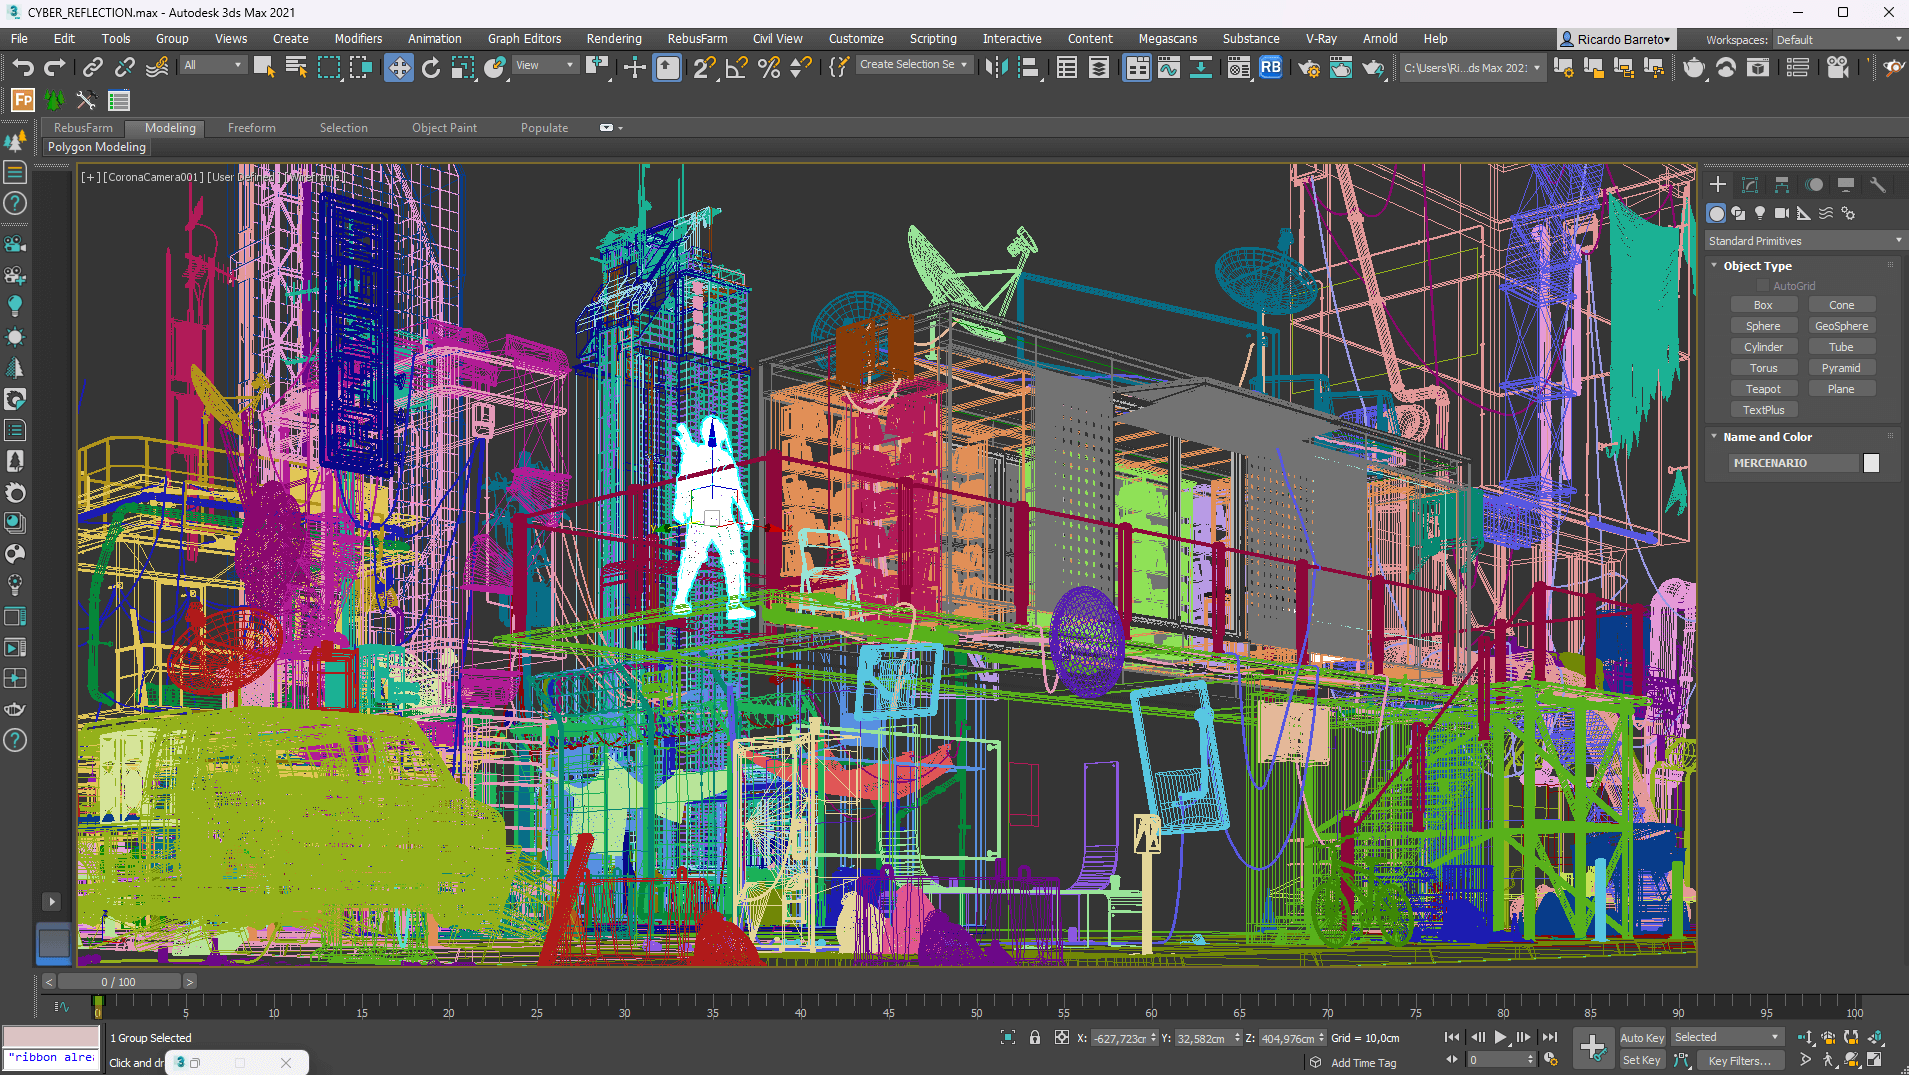
Task: Open Material Editor toolbar icon
Action: [1238, 67]
